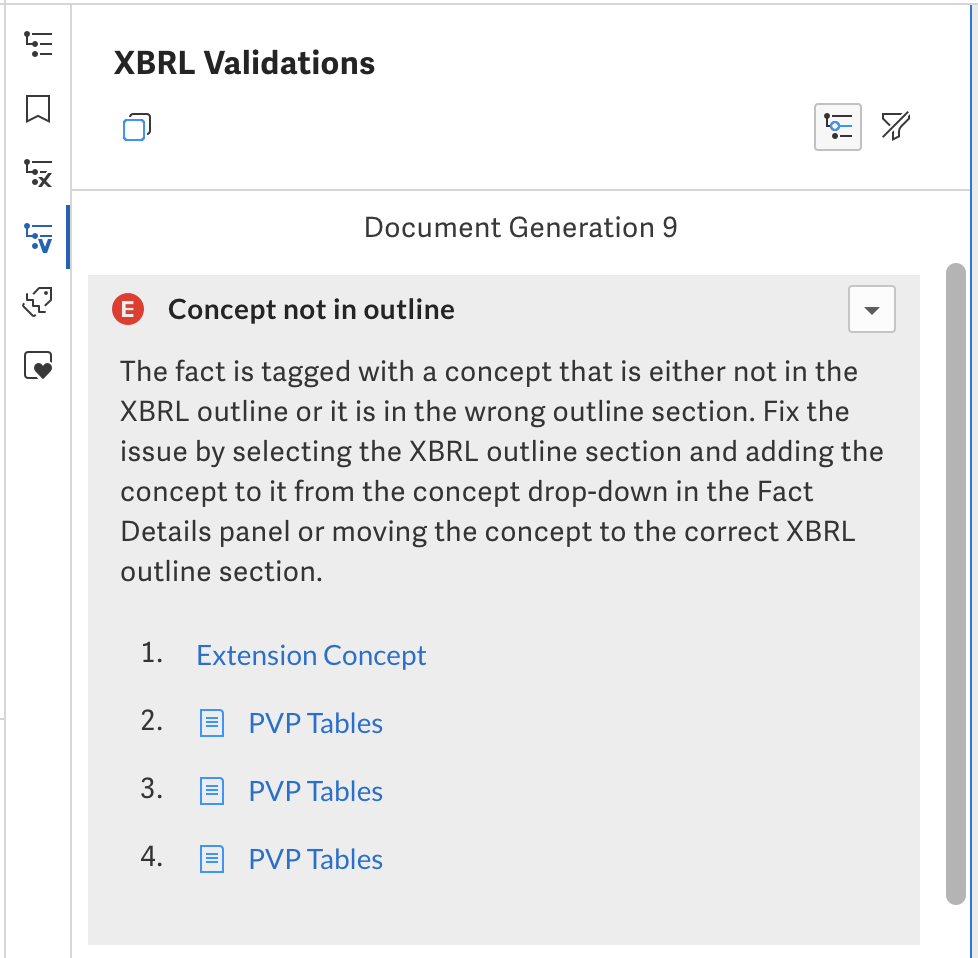The width and height of the screenshot is (978, 958).
Task: Open the suppressed validations panel
Action: pyautogui.click(x=38, y=174)
